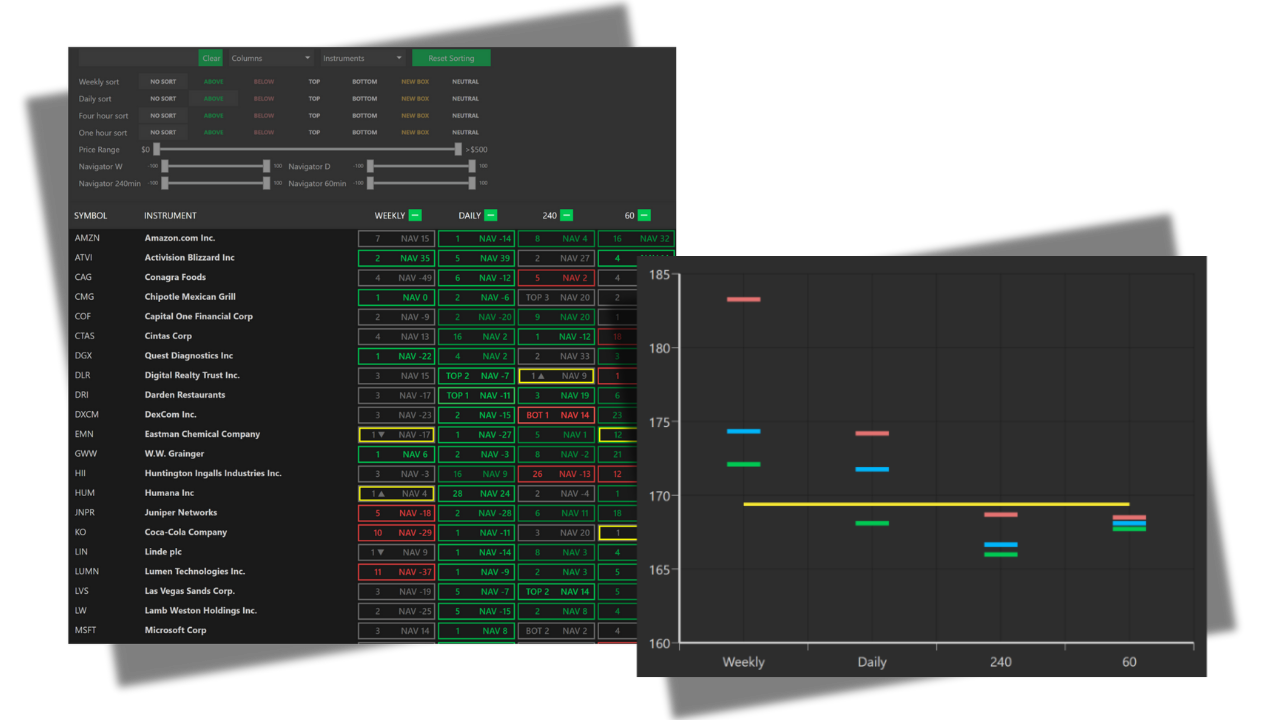
Task: Open the Instruments dropdown
Action: tap(362, 58)
